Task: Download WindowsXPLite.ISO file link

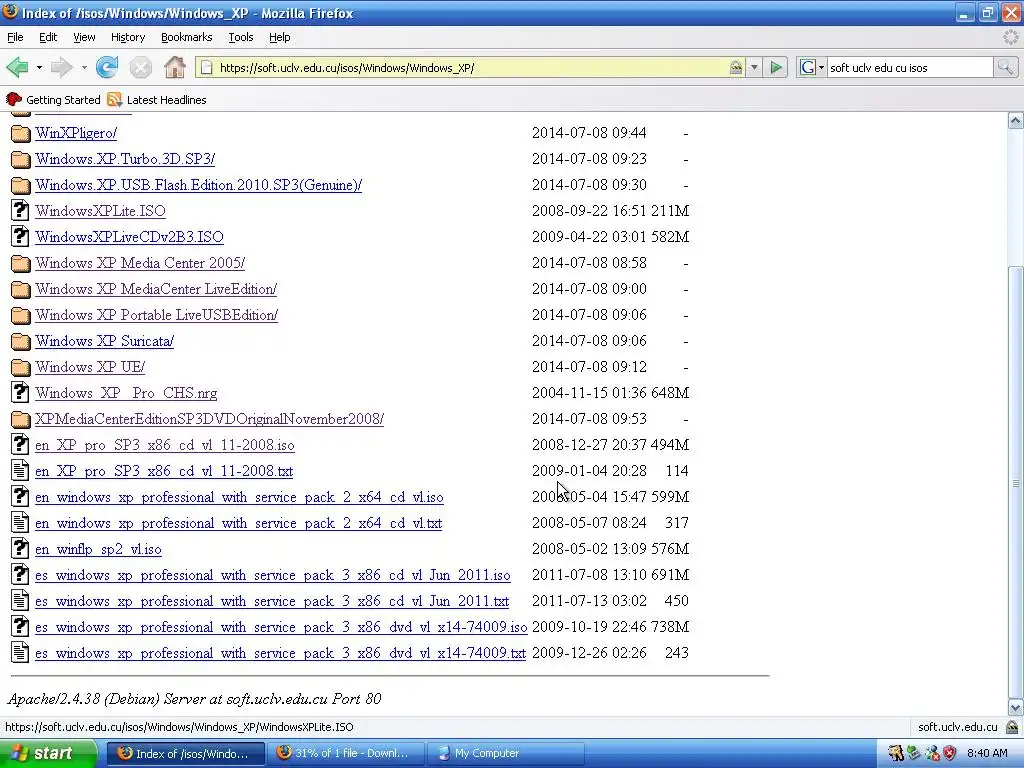Action: tap(100, 211)
